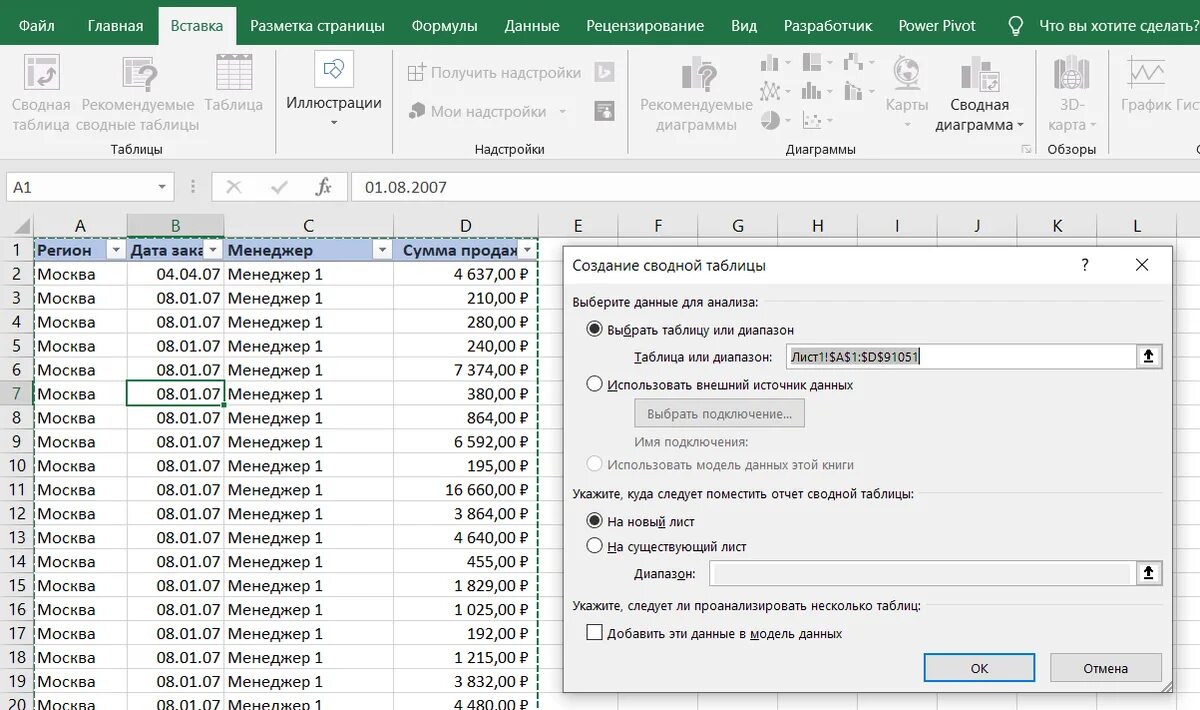This screenshot has height=710, width=1200.
Task: Insert a combo chart icon
Action: coord(855,92)
